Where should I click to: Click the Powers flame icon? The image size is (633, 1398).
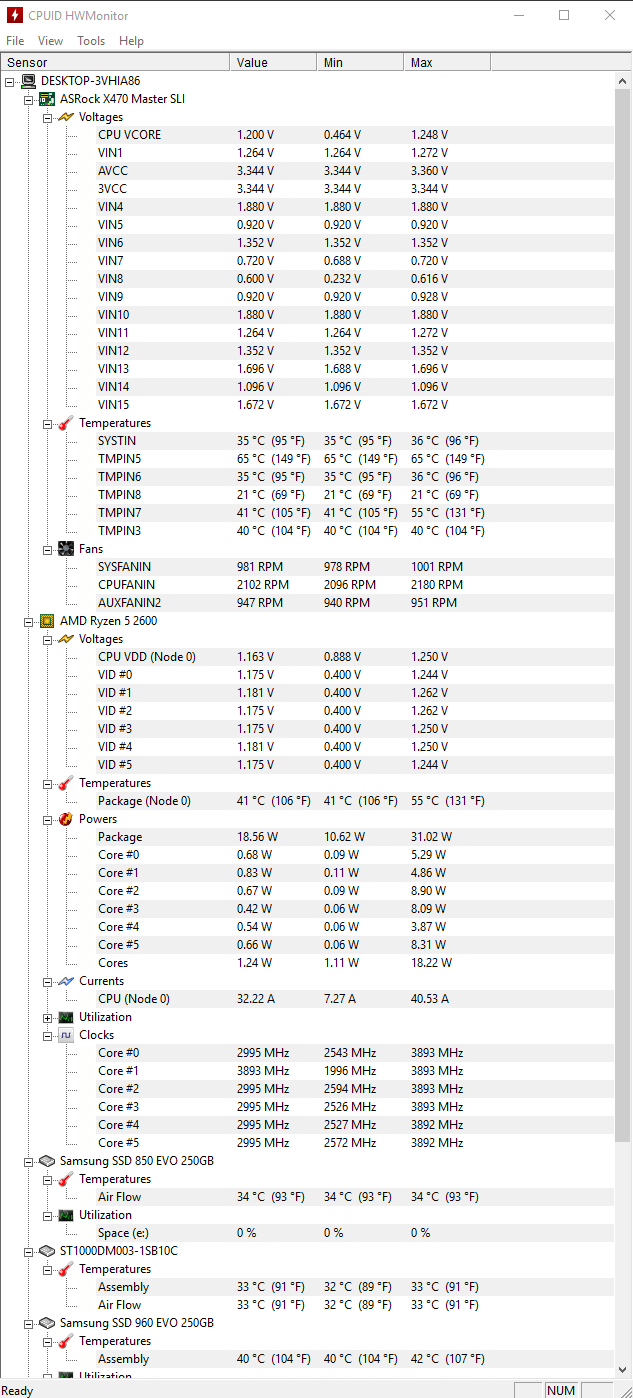pyautogui.click(x=66, y=819)
